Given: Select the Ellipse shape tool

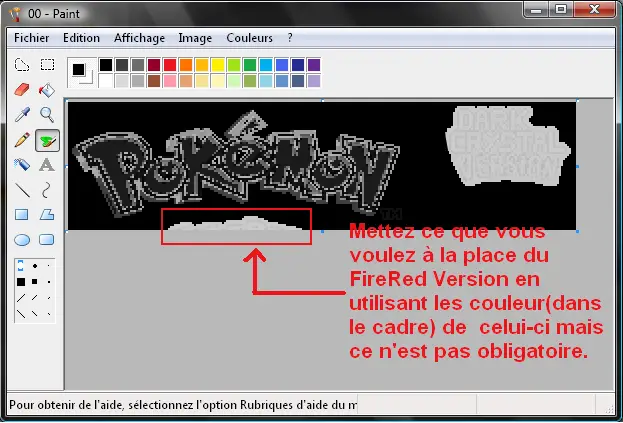Looking at the screenshot, I should click(x=22, y=240).
